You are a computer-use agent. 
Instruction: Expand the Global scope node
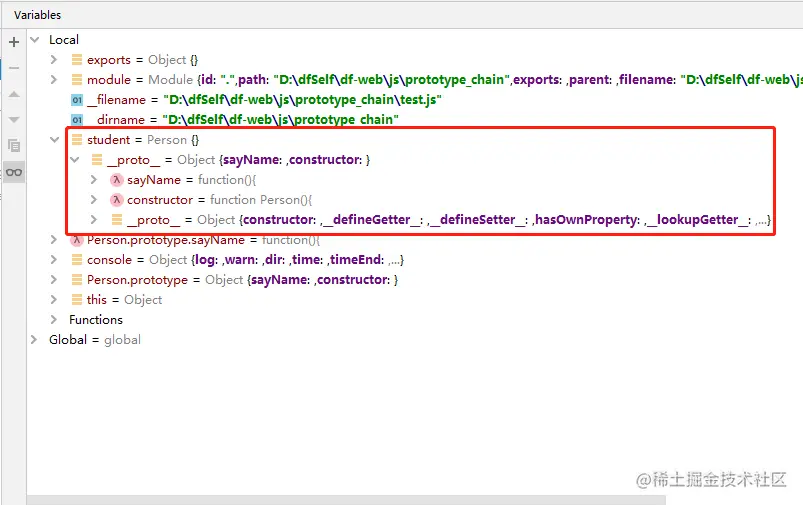click(34, 339)
